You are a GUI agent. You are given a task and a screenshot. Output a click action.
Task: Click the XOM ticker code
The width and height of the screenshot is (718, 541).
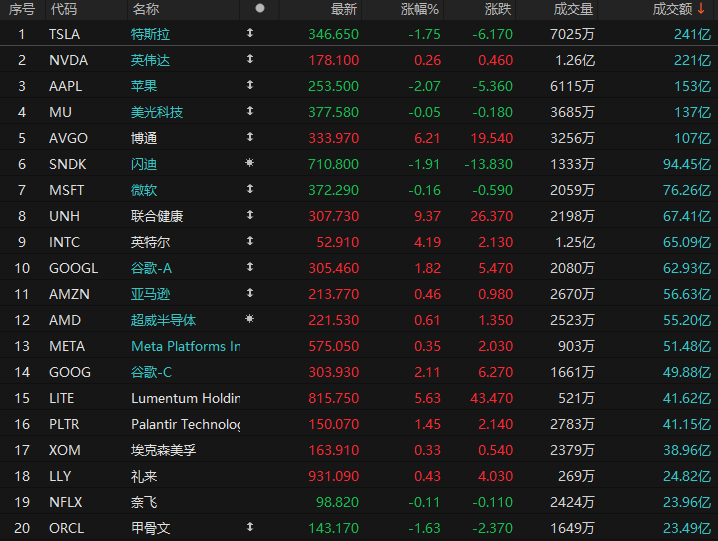(x=65, y=450)
